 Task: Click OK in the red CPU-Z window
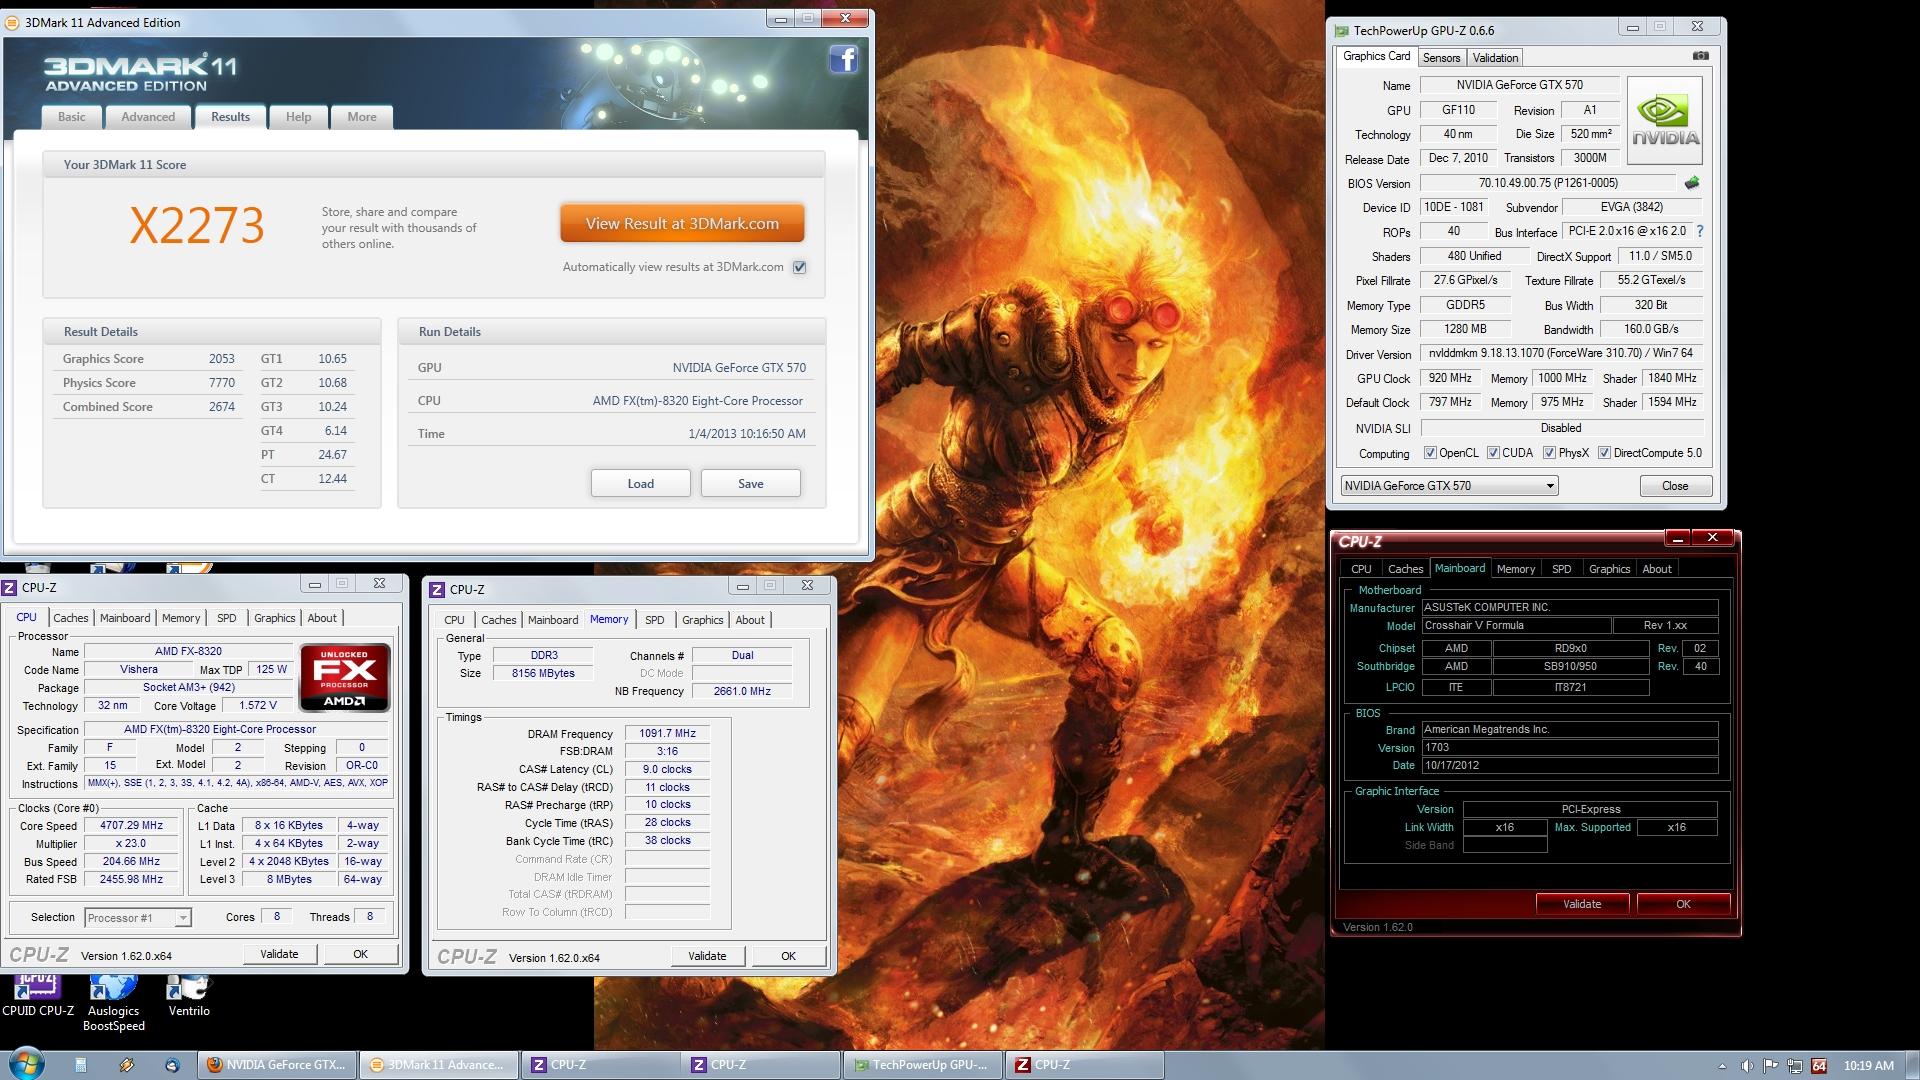(1684, 904)
